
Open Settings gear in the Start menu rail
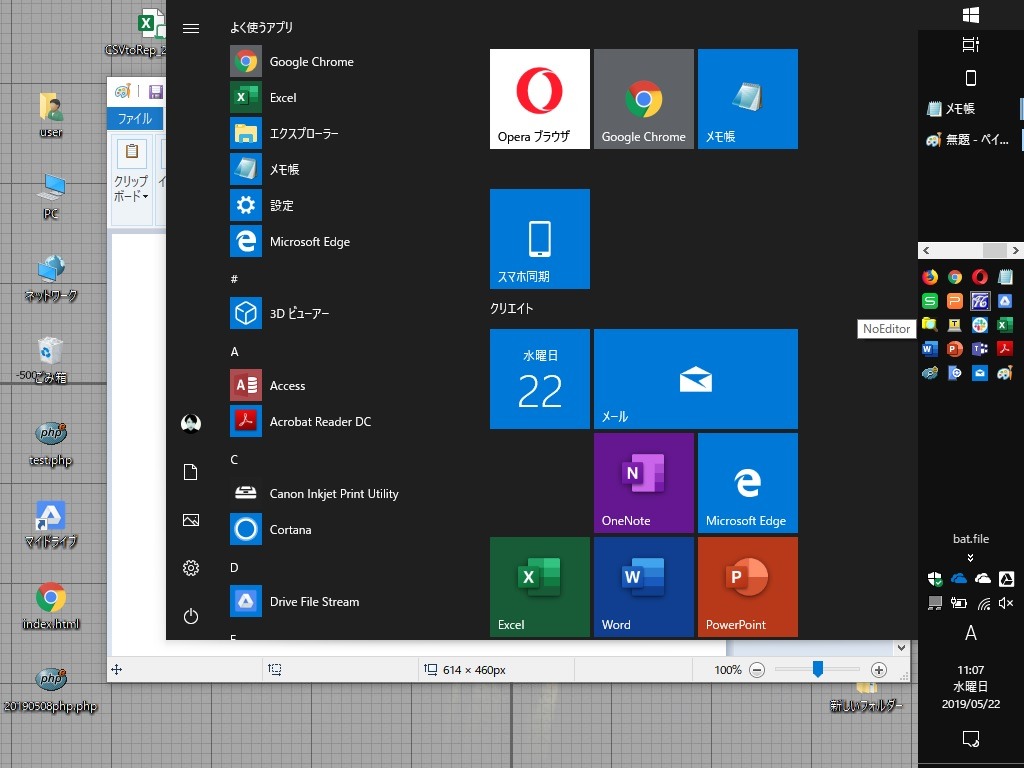(191, 568)
